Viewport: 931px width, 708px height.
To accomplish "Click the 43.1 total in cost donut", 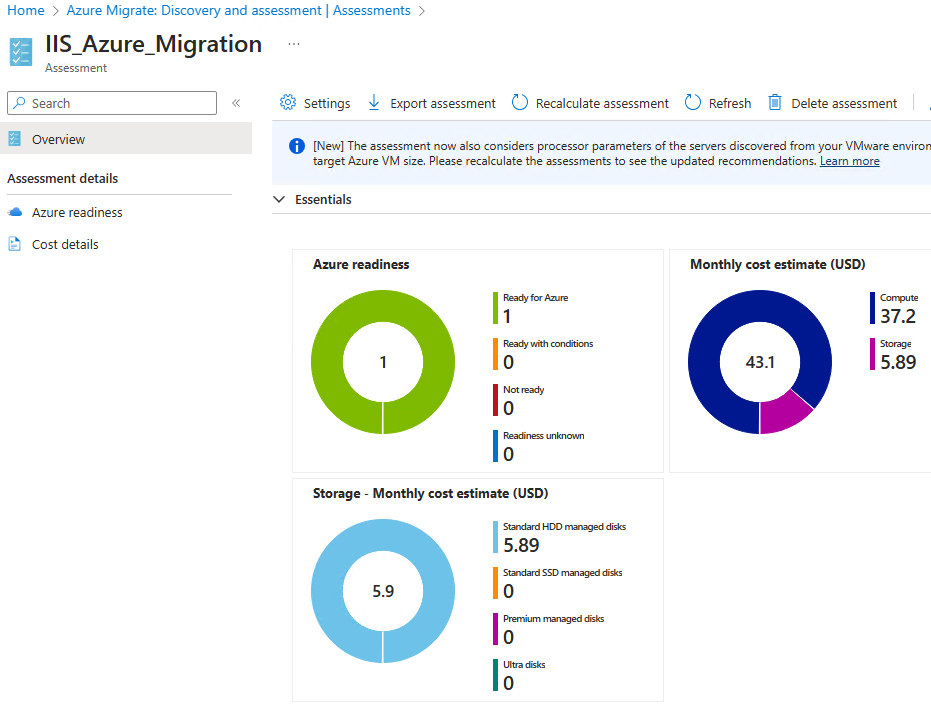I will coord(760,362).
